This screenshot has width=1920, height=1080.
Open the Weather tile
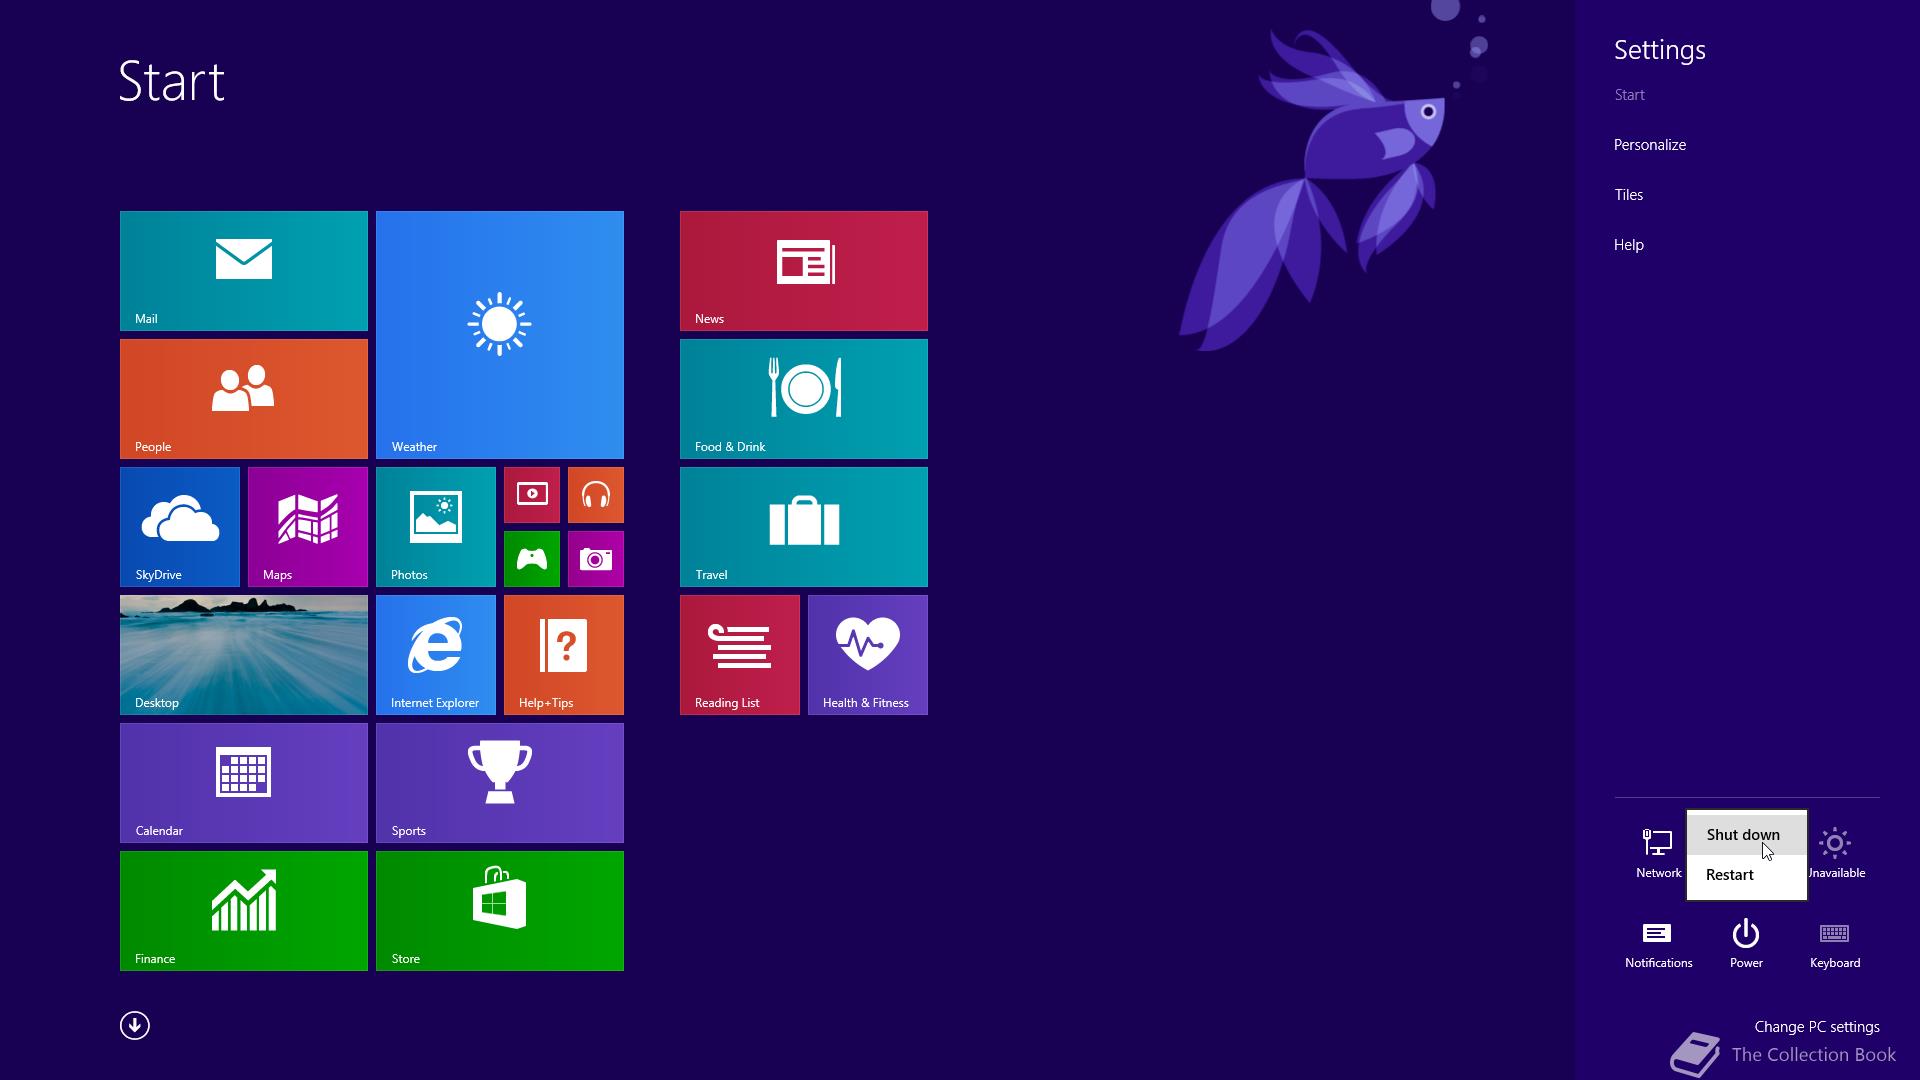[500, 335]
